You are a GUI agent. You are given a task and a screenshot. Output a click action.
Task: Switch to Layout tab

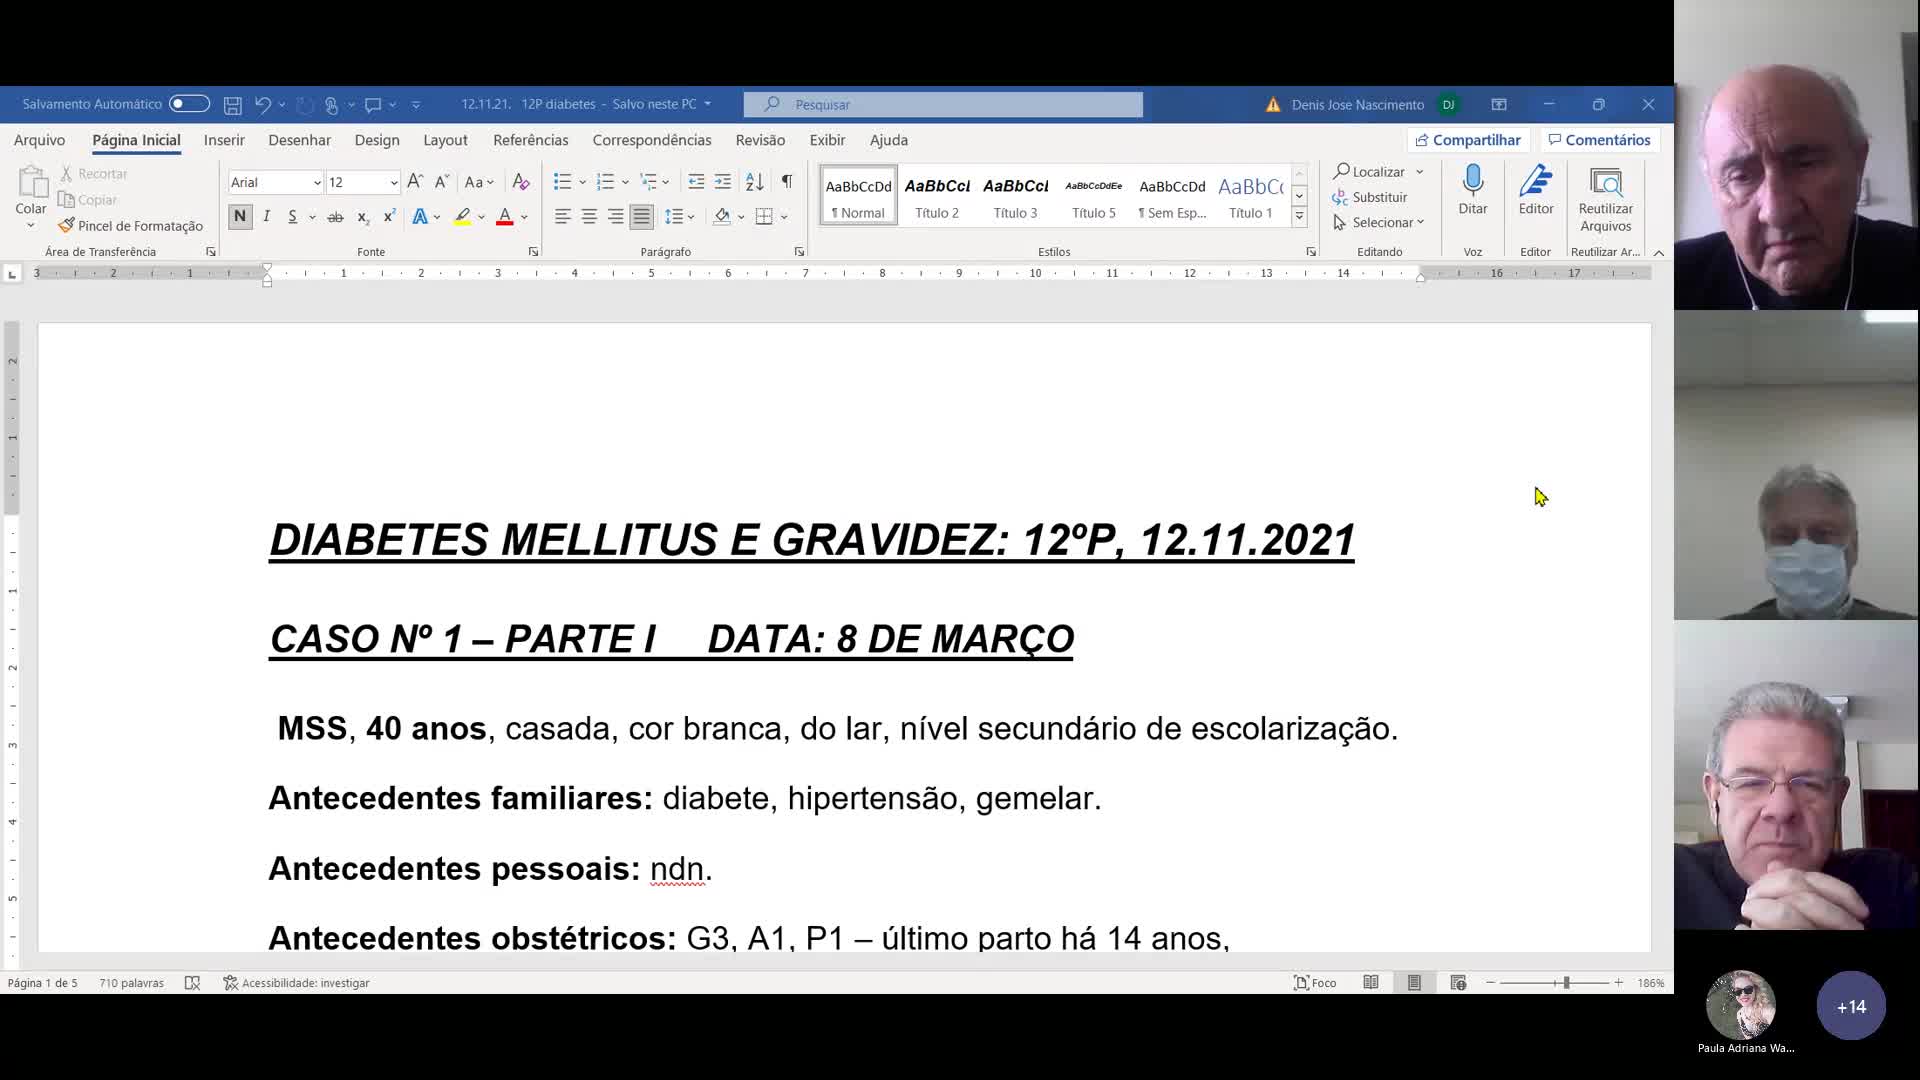pyautogui.click(x=445, y=140)
